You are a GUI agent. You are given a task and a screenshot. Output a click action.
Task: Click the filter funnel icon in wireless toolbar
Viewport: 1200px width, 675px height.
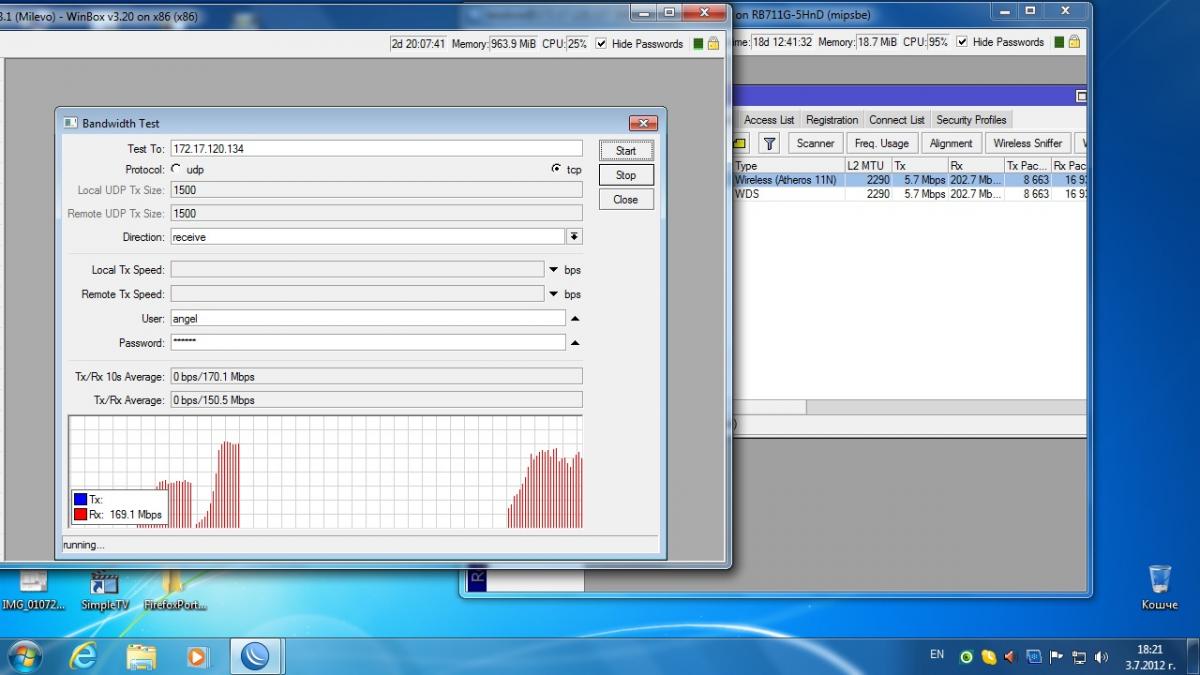[768, 144]
